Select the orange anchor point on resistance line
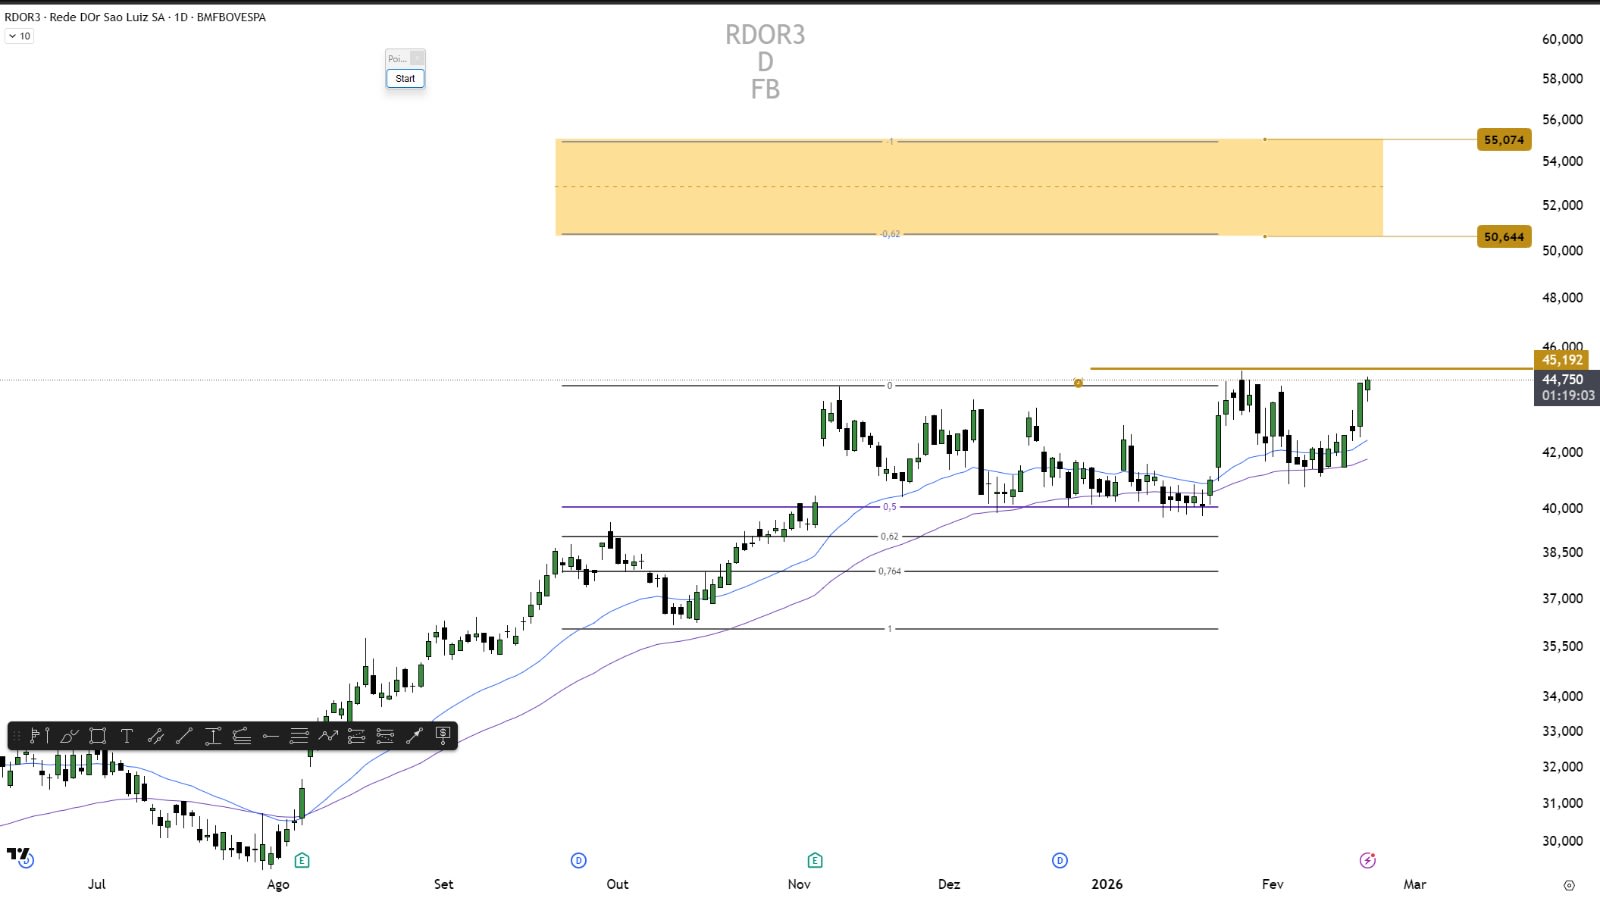The image size is (1600, 898). click(x=1078, y=383)
